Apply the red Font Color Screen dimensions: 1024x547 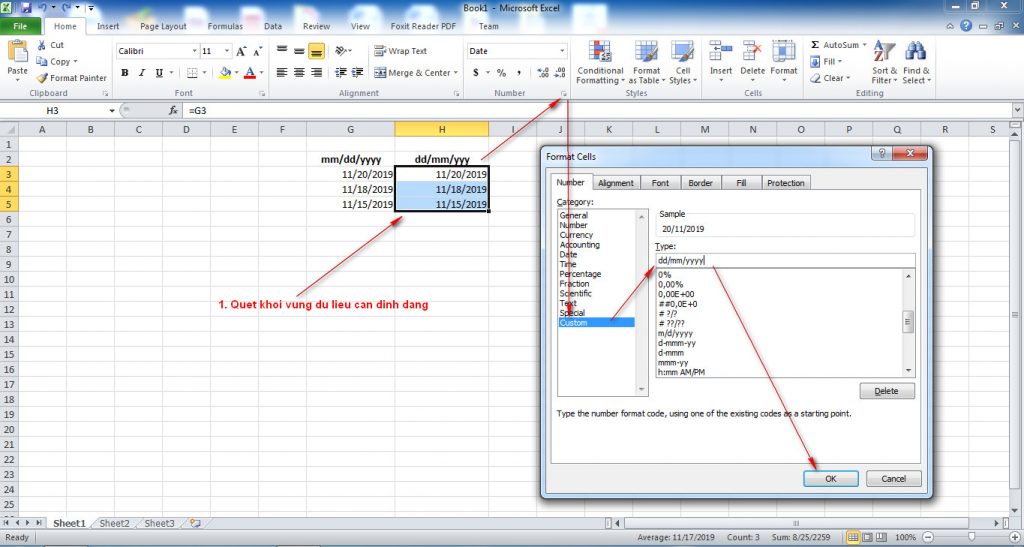[249, 72]
